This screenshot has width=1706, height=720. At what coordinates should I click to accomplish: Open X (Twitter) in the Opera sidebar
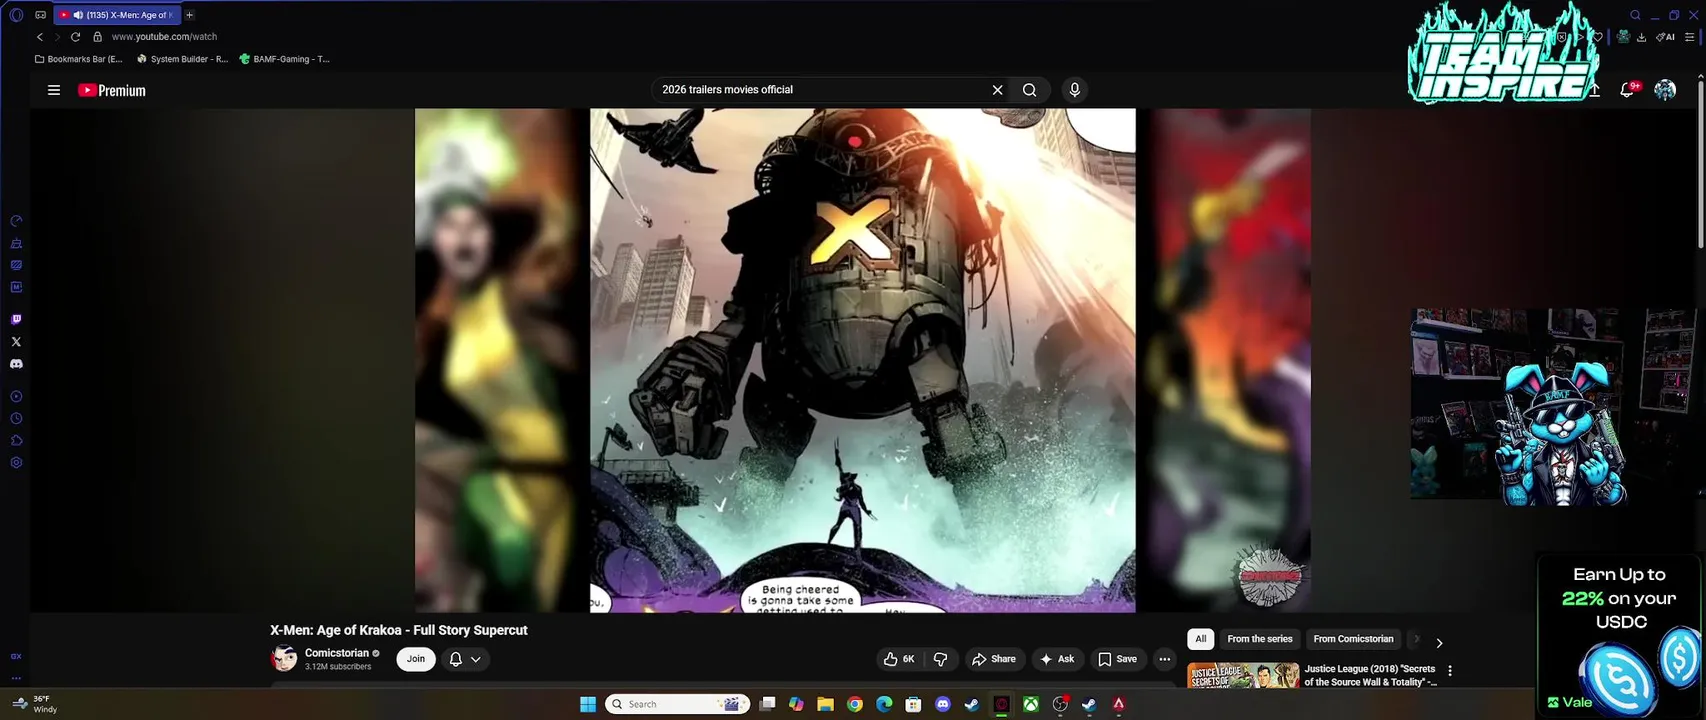click(16, 342)
